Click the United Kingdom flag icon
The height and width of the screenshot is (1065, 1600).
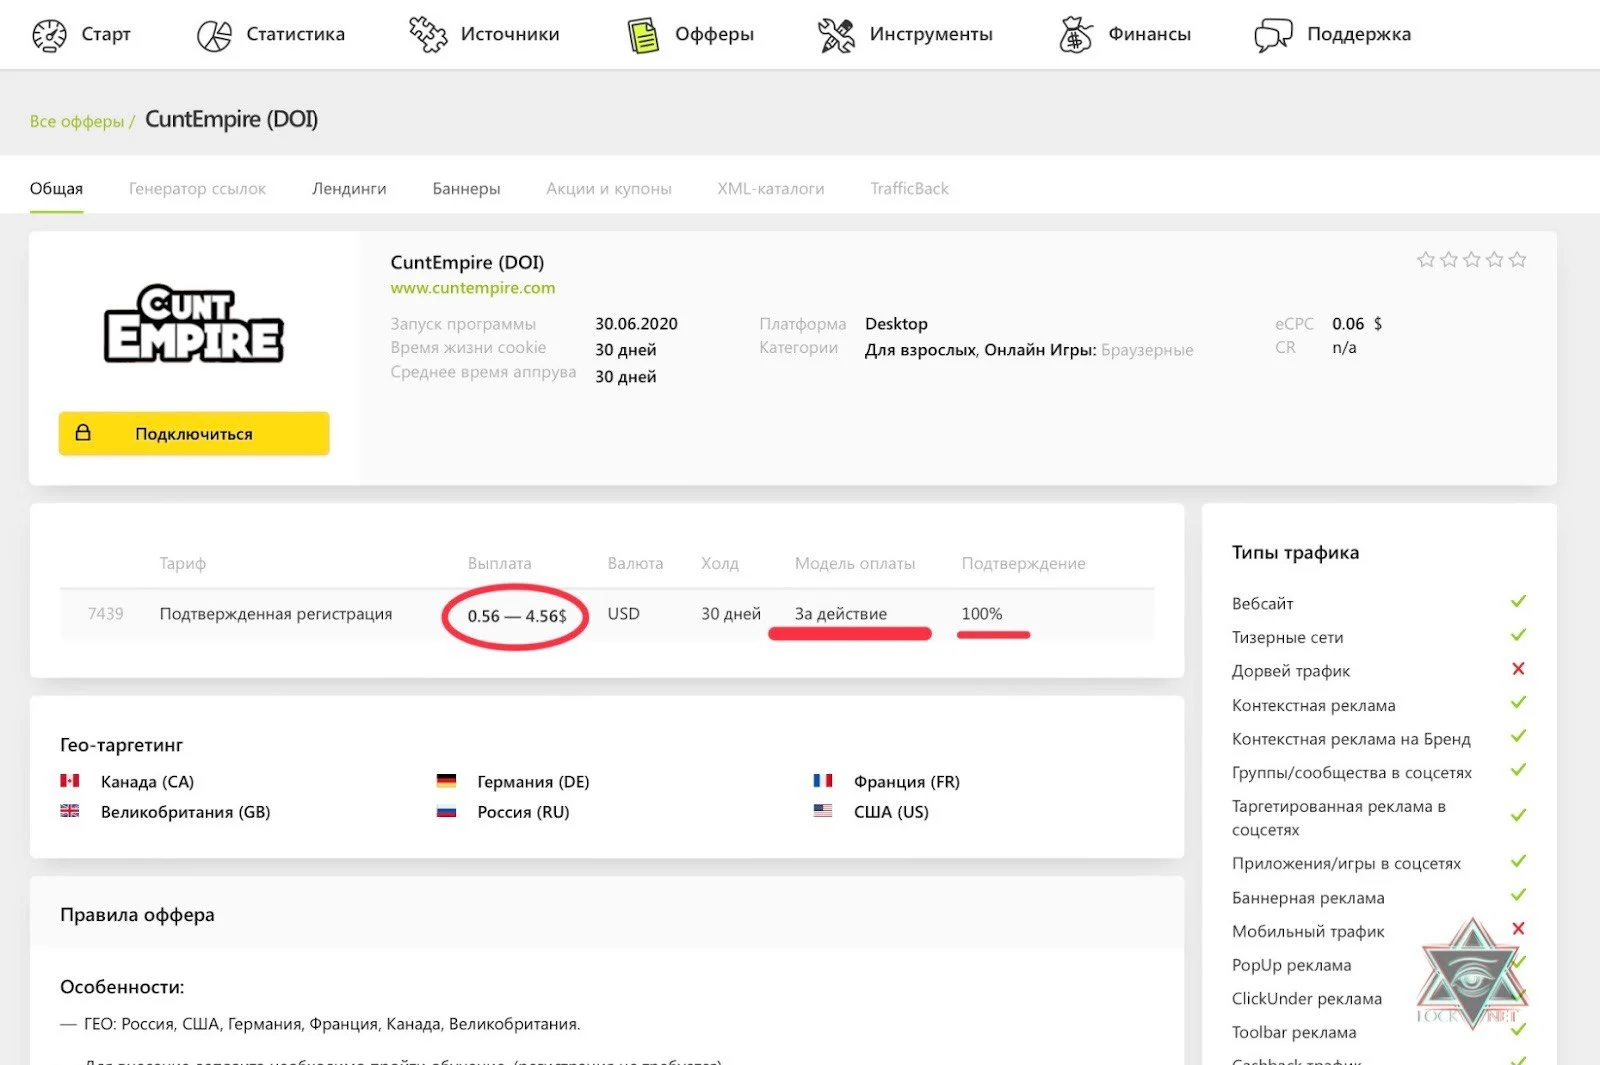(x=70, y=811)
